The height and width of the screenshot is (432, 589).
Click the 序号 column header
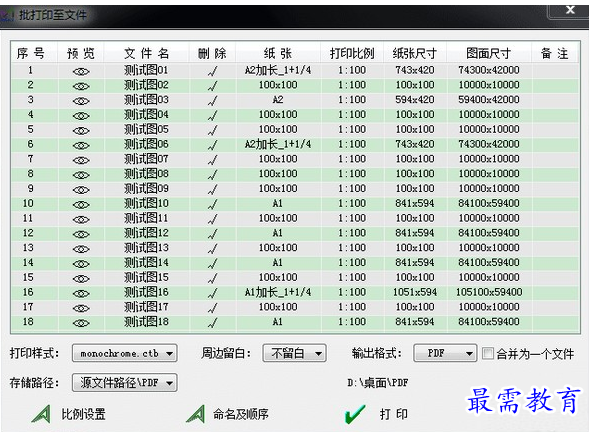pyautogui.click(x=30, y=53)
